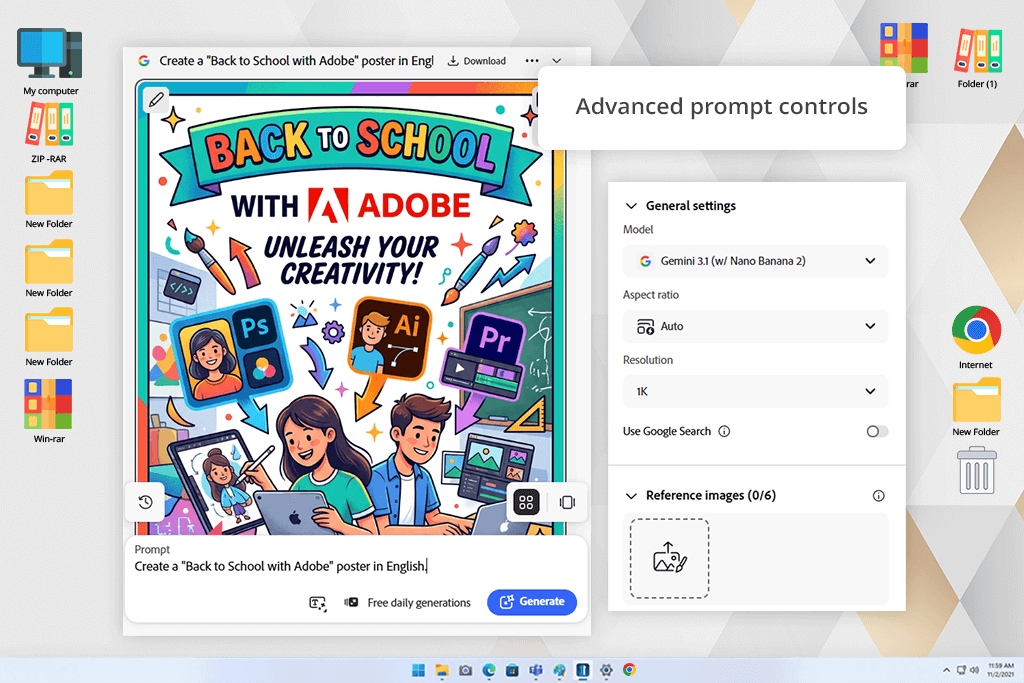The height and width of the screenshot is (683, 1024).
Task: Open the Resolution 1K dropdown
Action: tap(756, 392)
